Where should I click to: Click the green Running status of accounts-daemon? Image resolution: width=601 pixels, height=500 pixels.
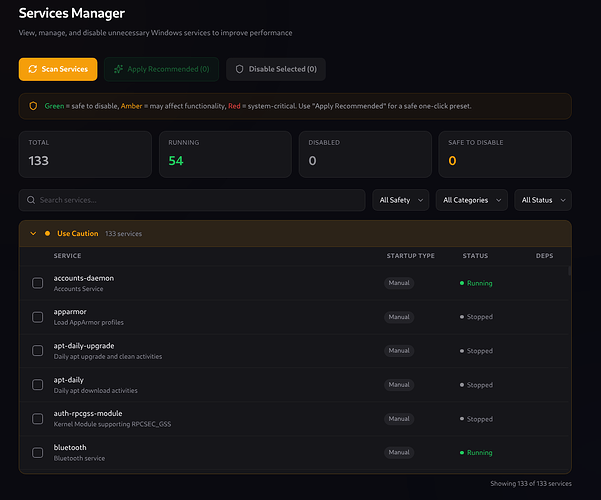coord(476,283)
